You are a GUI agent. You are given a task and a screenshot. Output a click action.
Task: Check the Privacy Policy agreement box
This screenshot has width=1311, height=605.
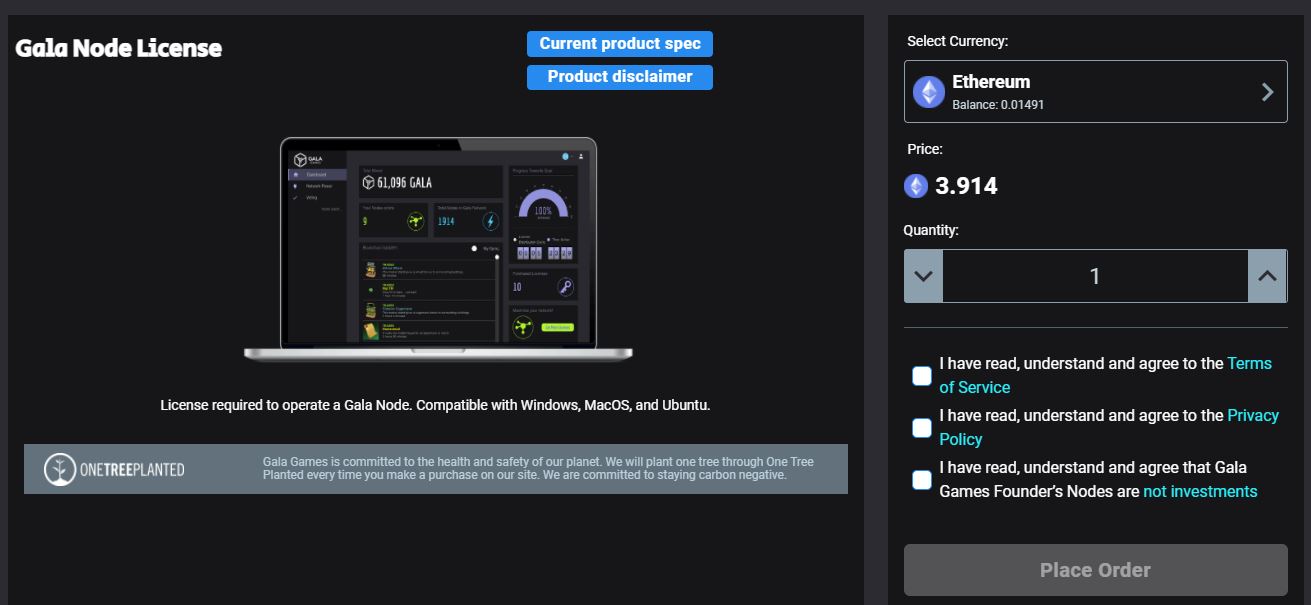(922, 428)
